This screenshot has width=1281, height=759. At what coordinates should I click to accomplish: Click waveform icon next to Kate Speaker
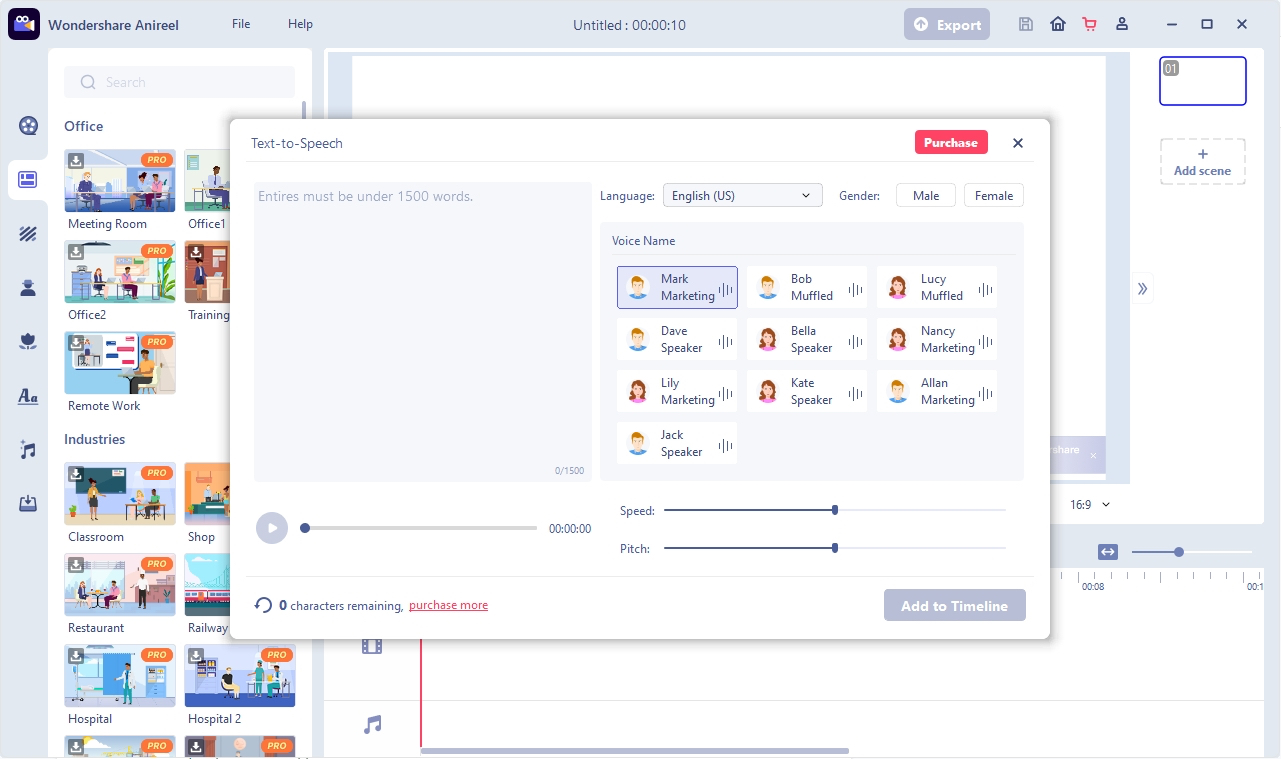click(x=856, y=392)
